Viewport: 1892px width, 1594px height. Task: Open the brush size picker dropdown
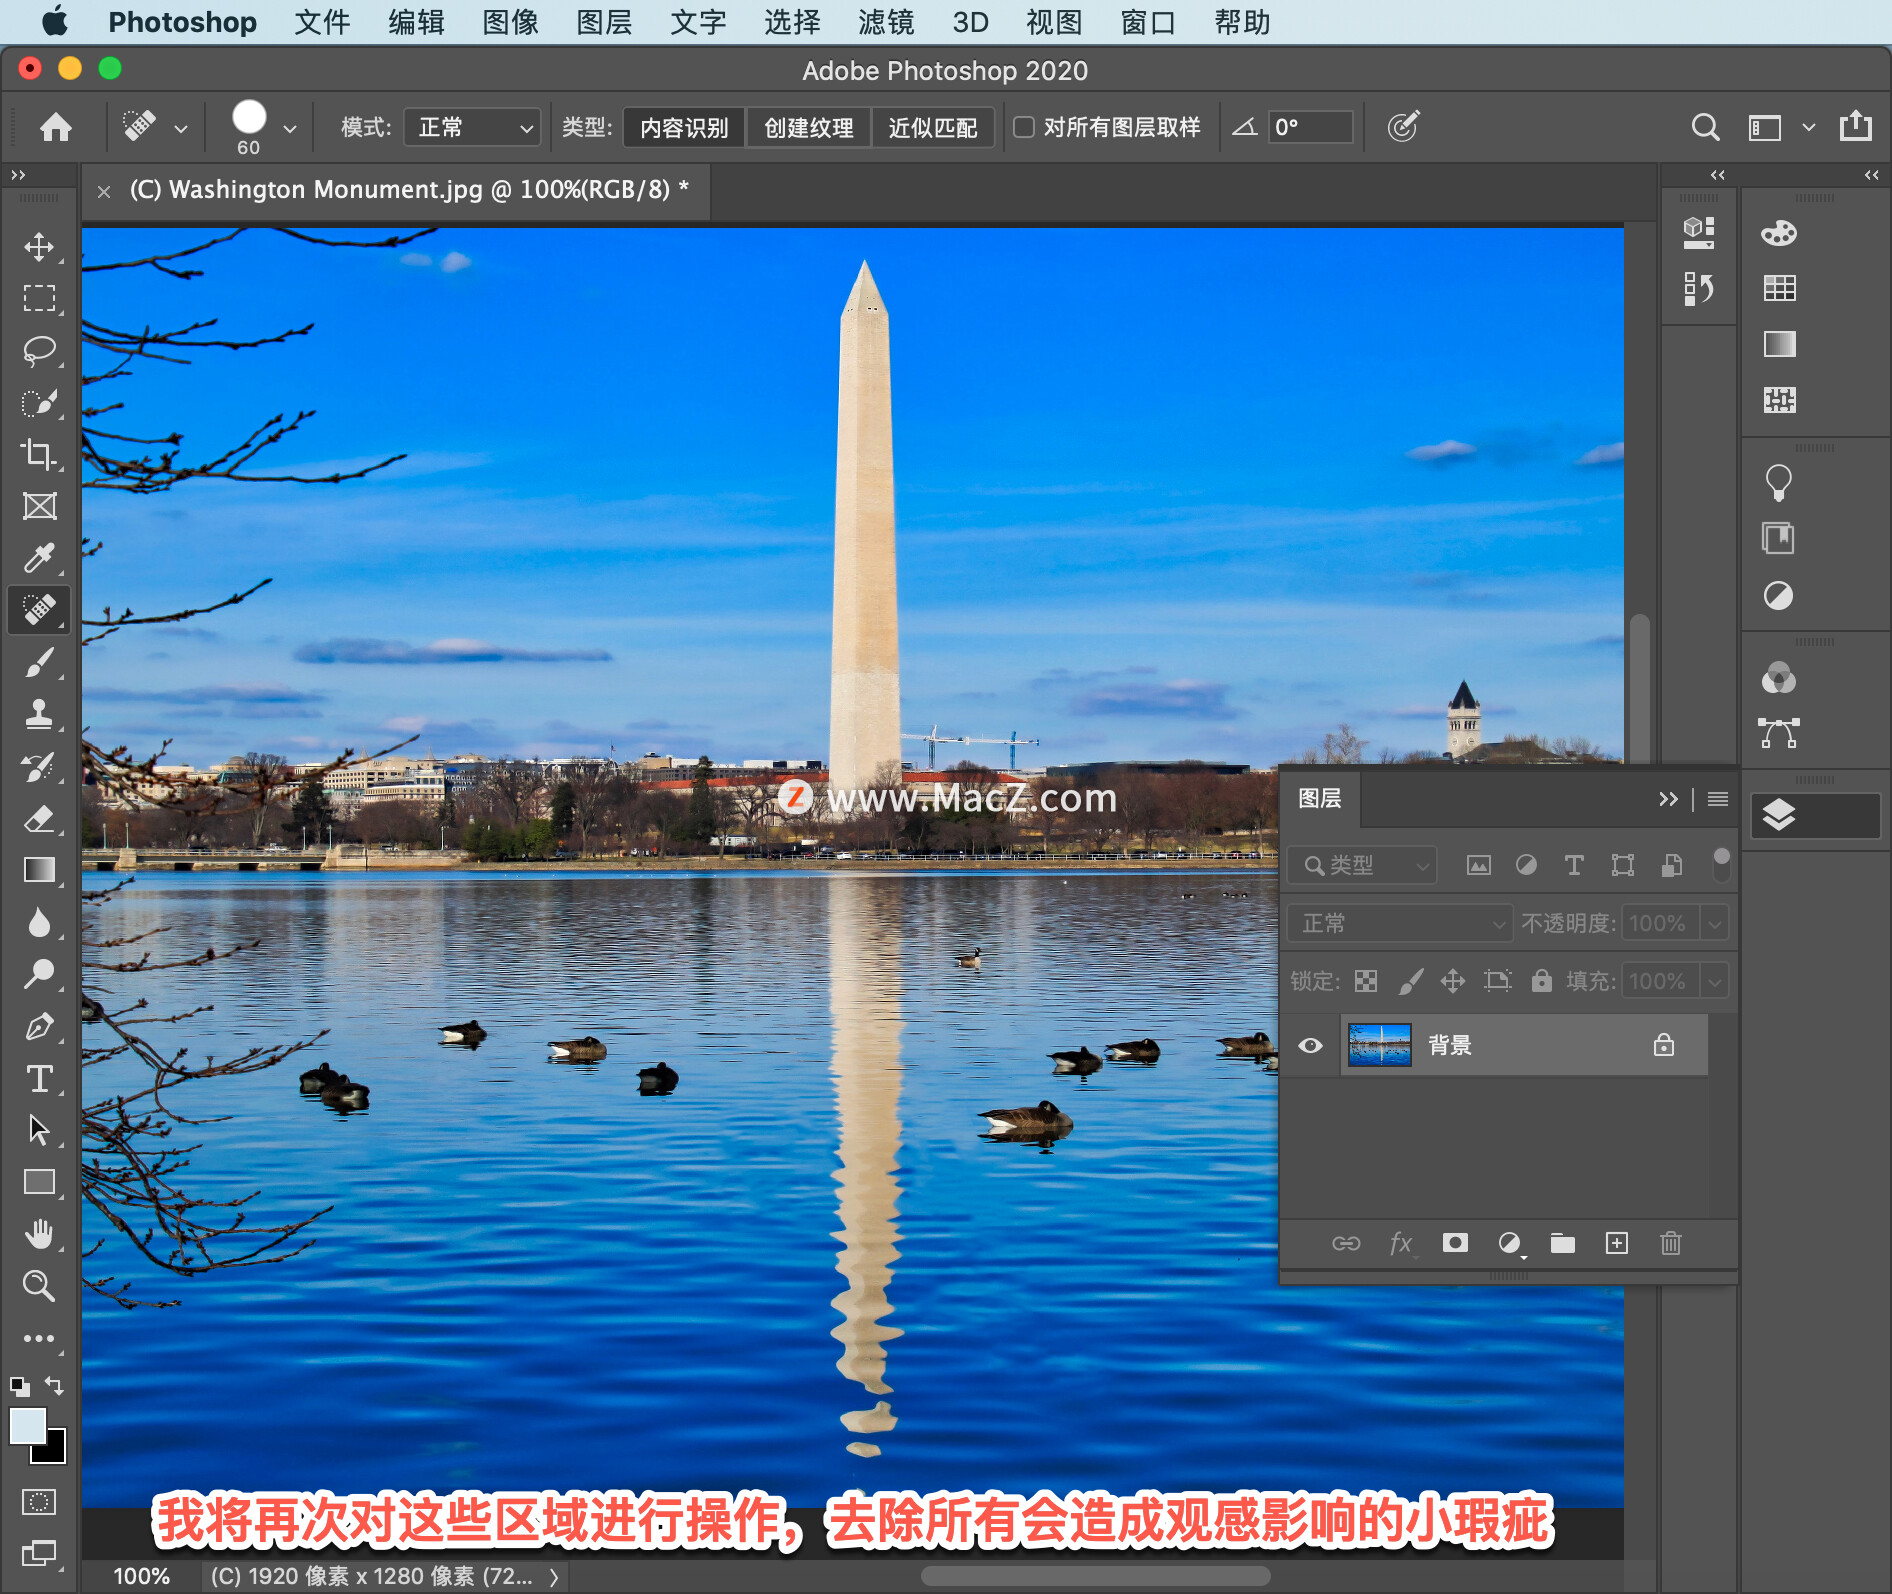pos(290,128)
